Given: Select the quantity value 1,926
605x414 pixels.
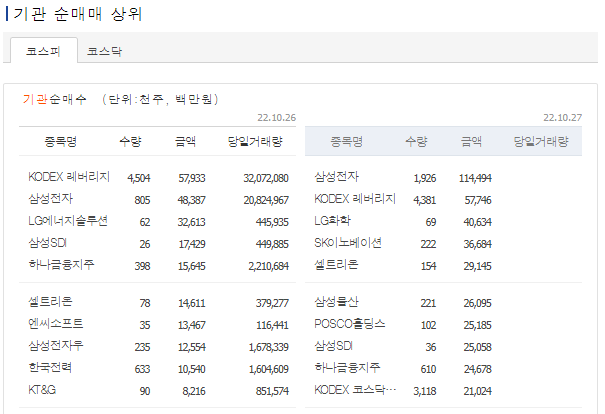Looking at the screenshot, I should [425, 178].
